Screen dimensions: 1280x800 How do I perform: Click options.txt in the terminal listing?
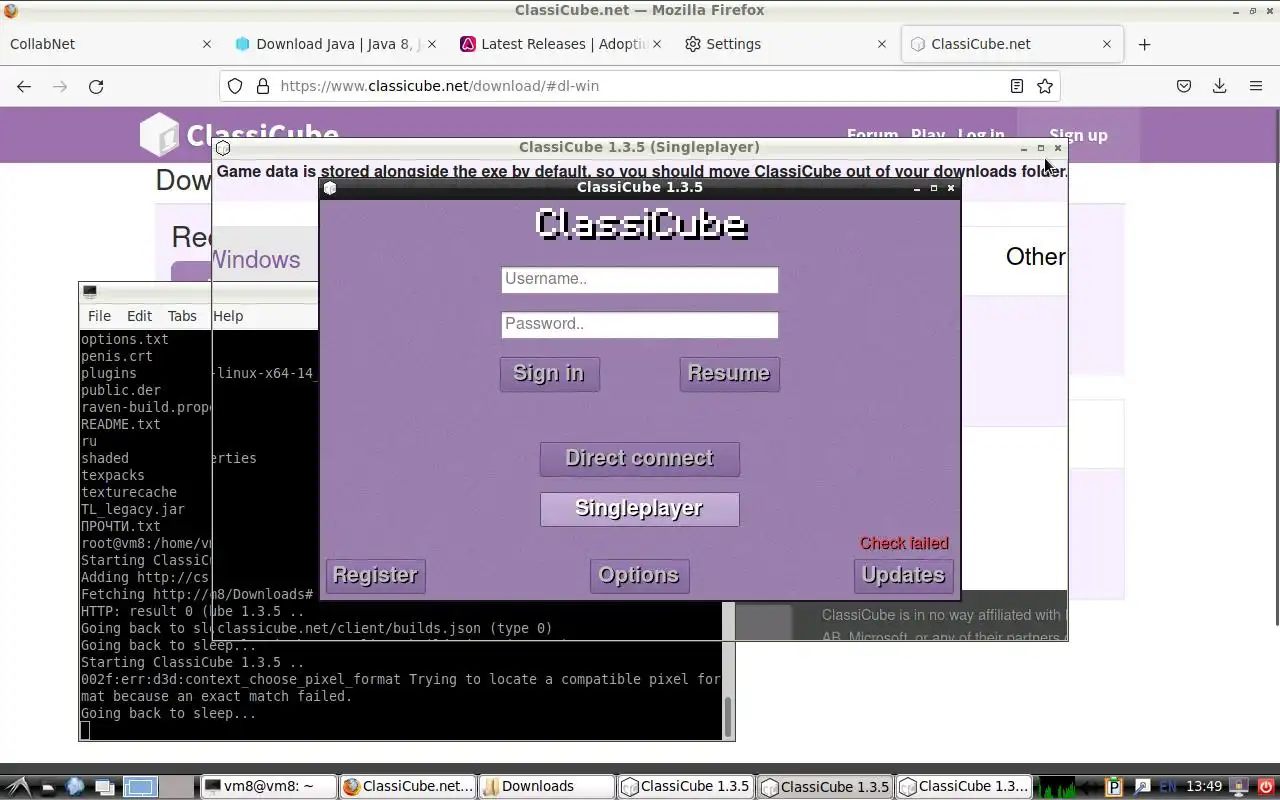pos(125,339)
